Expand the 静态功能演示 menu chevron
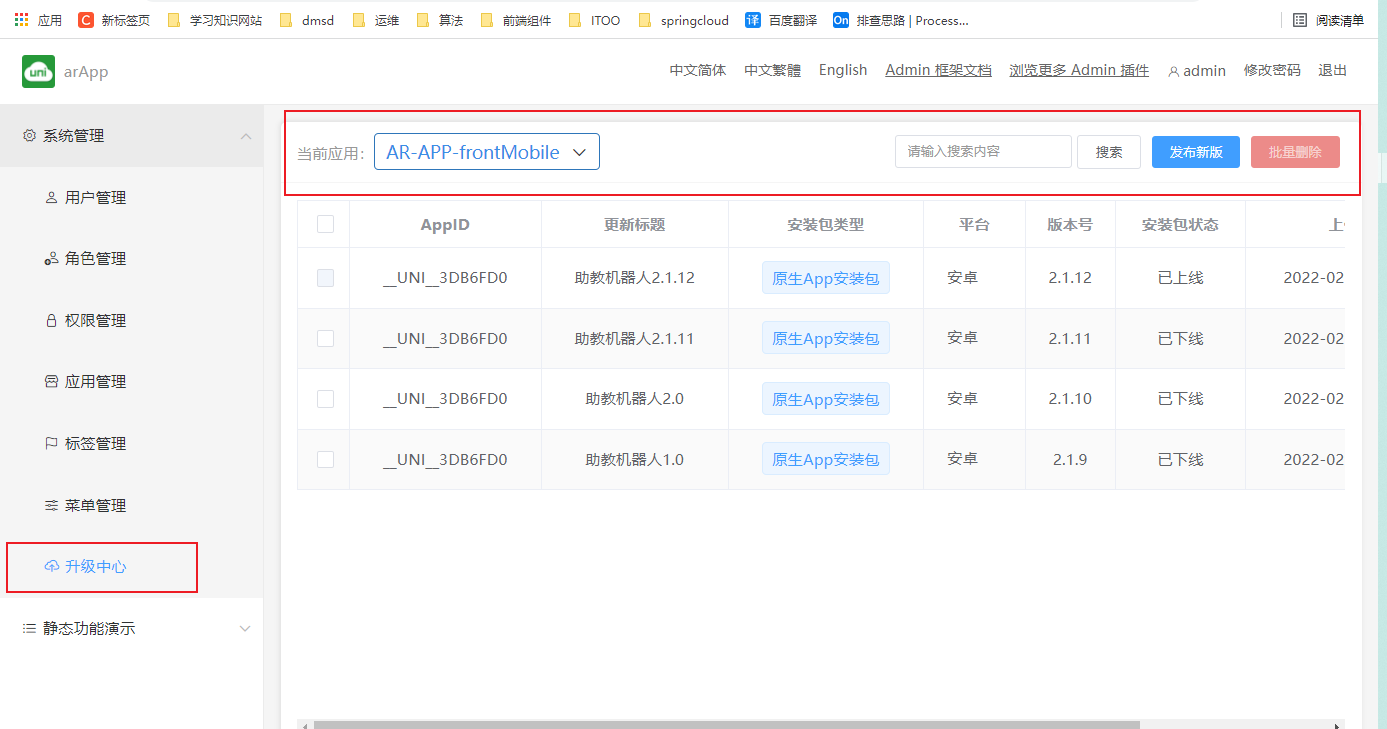Image resolution: width=1387 pixels, height=729 pixels. pyautogui.click(x=246, y=629)
